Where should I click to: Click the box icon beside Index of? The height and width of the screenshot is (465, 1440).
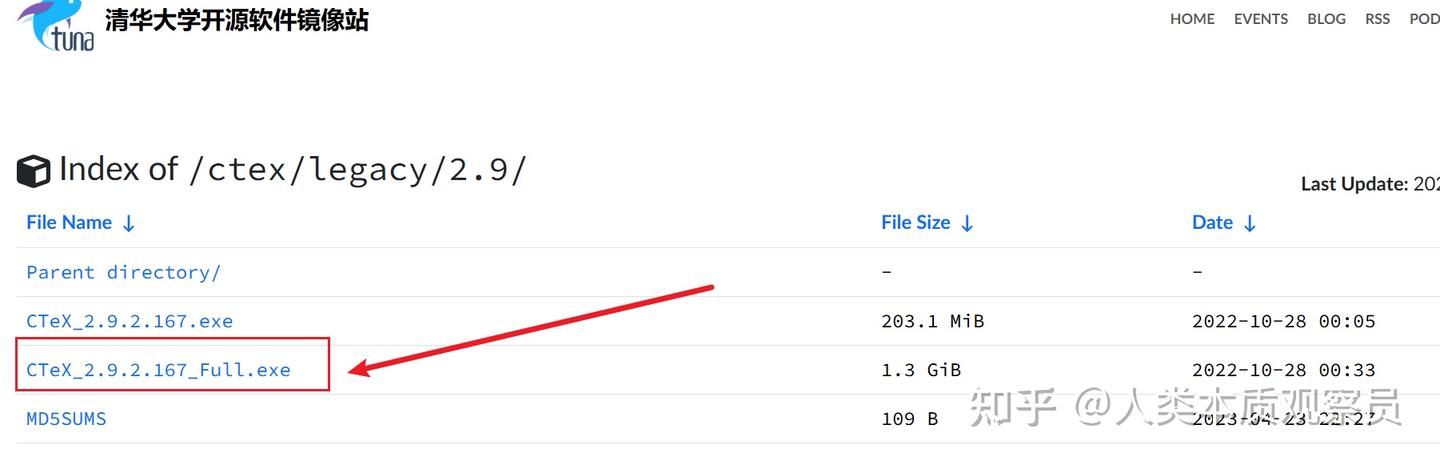coord(34,171)
